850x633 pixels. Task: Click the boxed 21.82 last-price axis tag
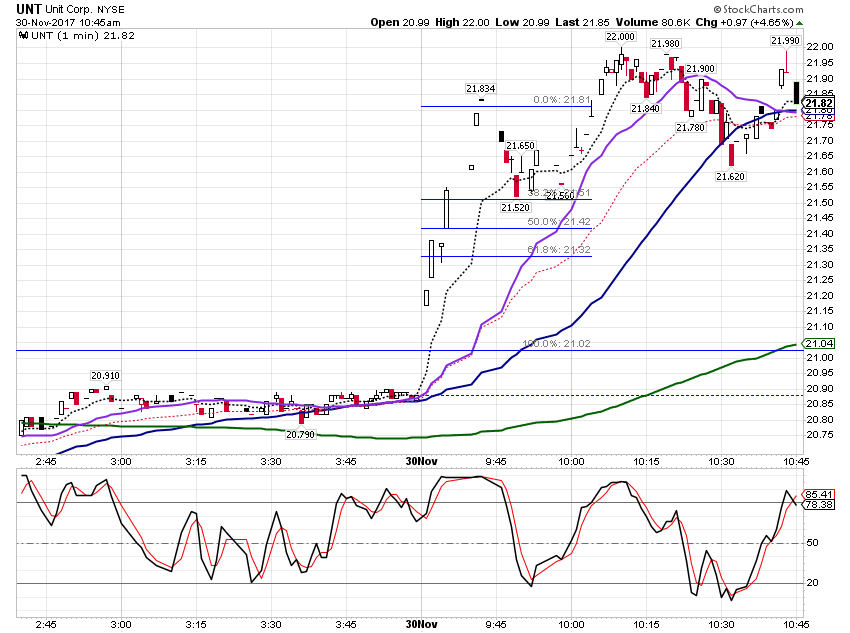819,104
